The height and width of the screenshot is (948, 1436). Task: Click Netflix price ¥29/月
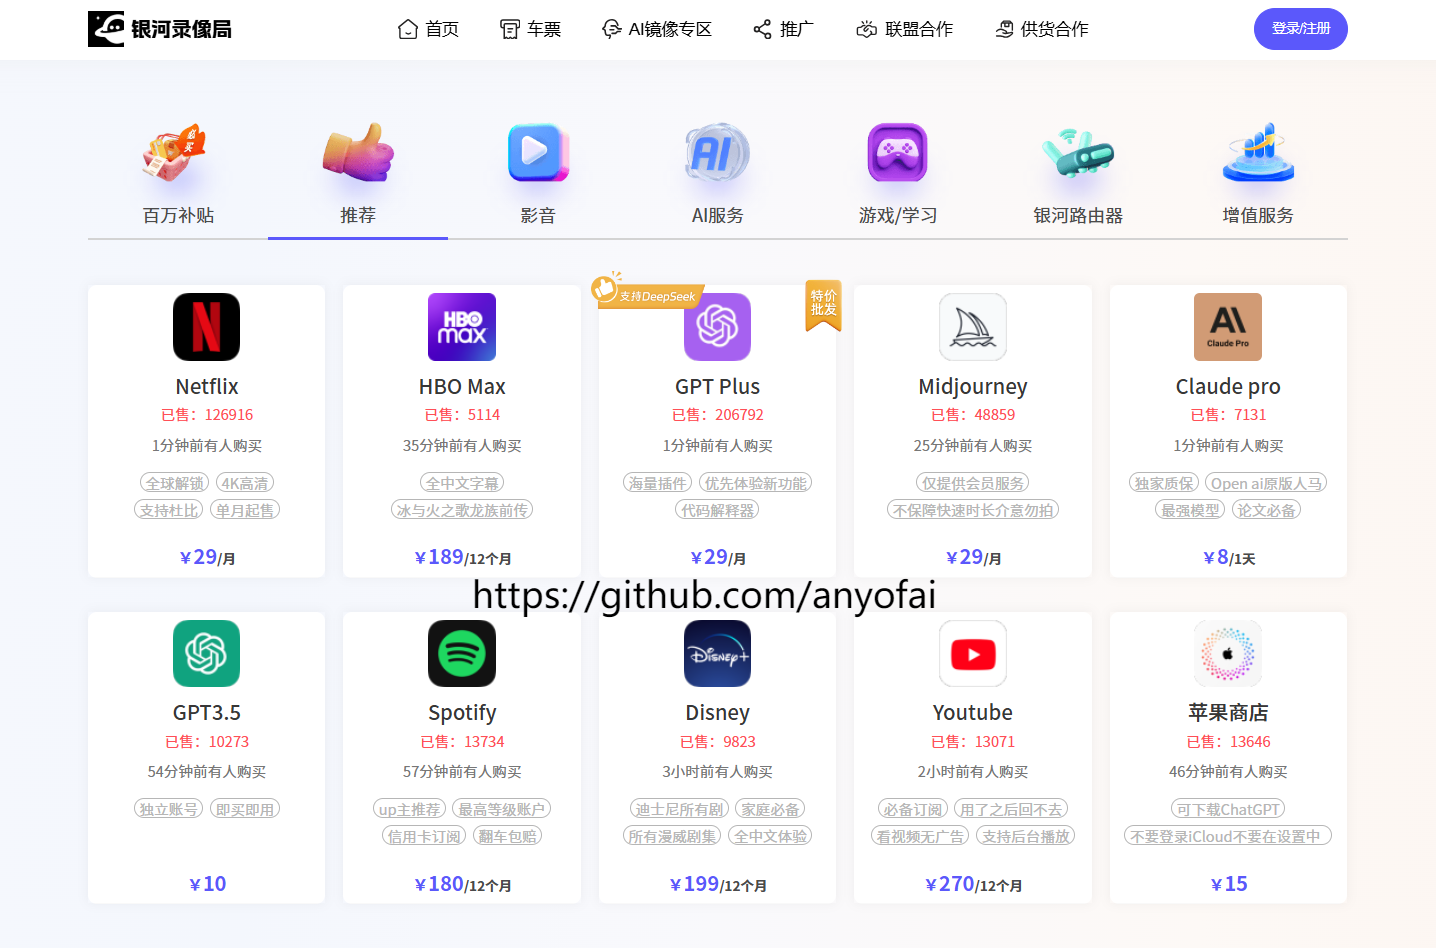[207, 557]
